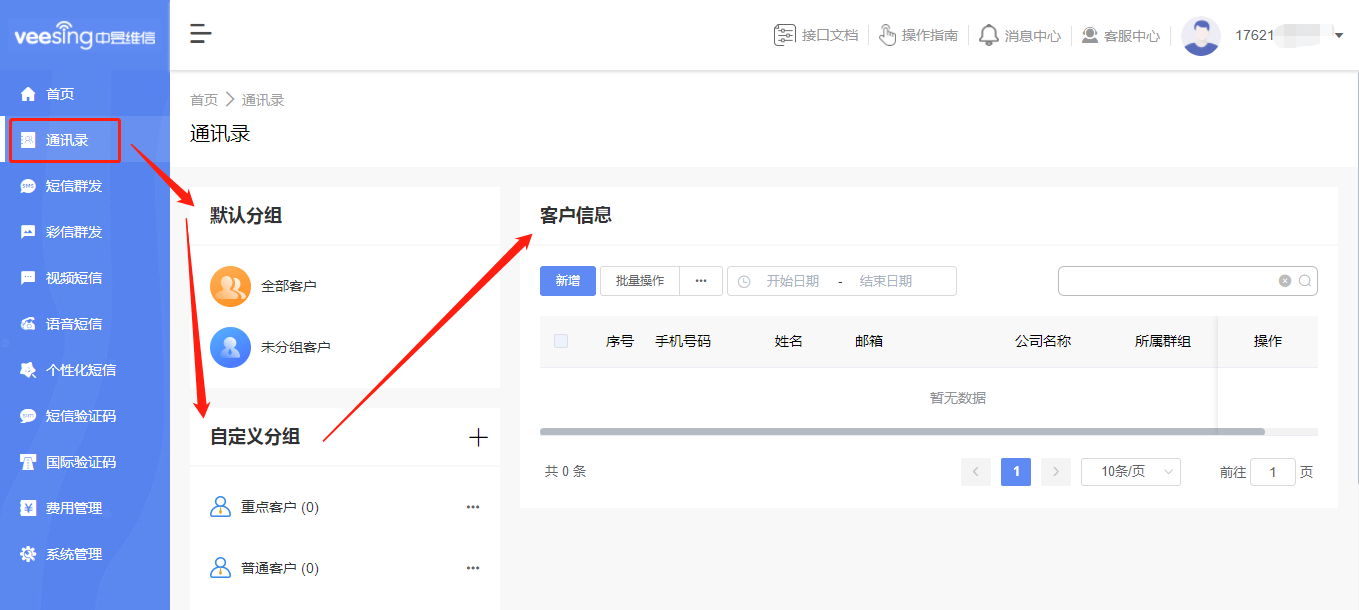Clear the search field with the circular clear button
The image size is (1359, 610).
pos(1284,281)
